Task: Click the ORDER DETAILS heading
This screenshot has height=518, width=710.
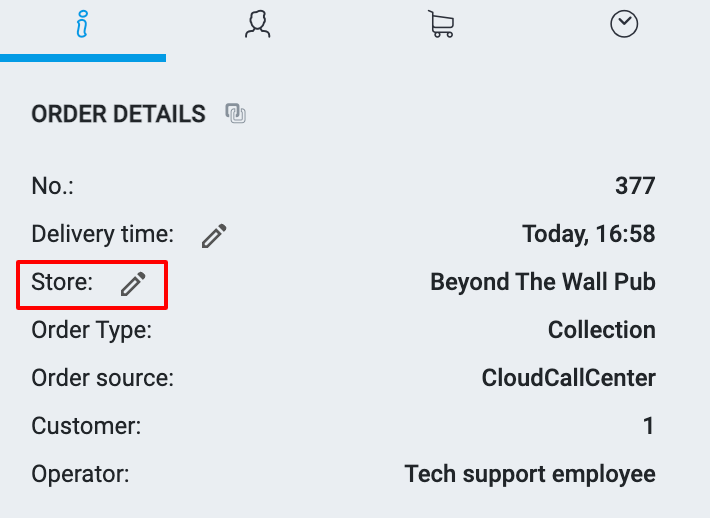Action: click(118, 114)
